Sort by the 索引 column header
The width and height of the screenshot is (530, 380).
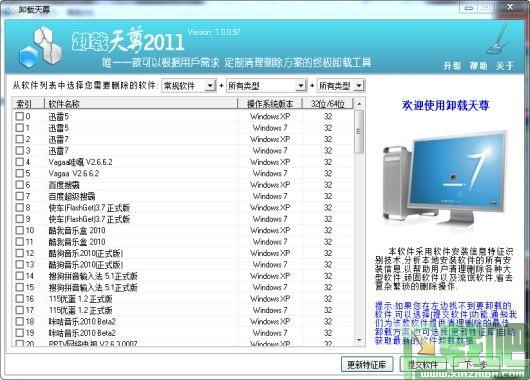28,104
